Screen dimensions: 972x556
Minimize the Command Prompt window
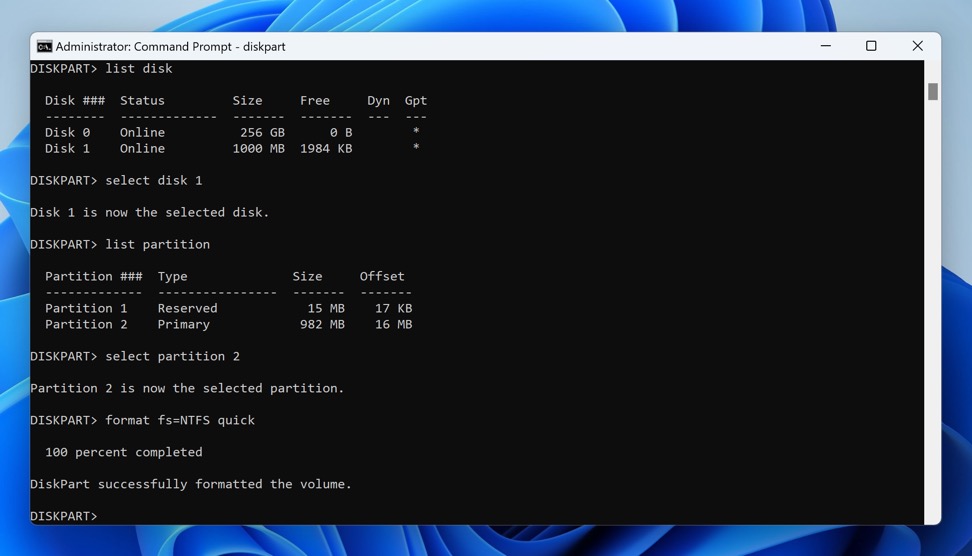826,46
